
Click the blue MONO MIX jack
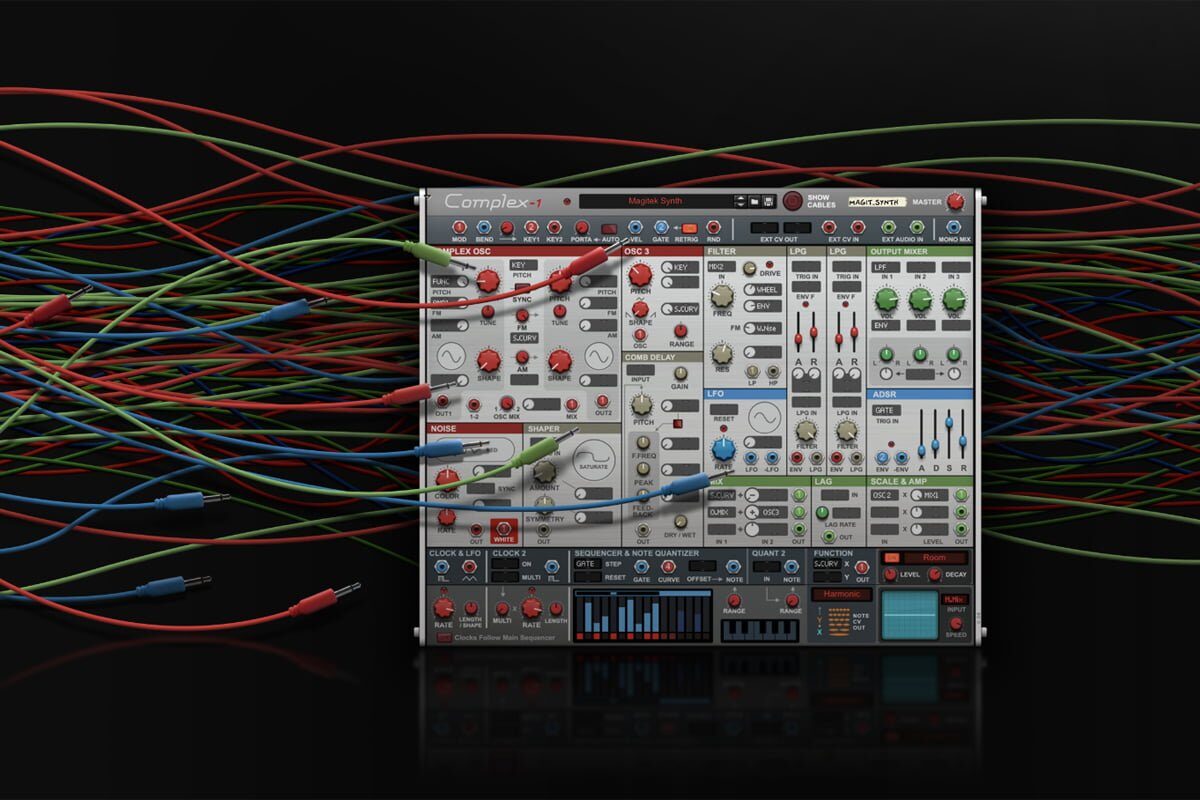pyautogui.click(x=955, y=228)
